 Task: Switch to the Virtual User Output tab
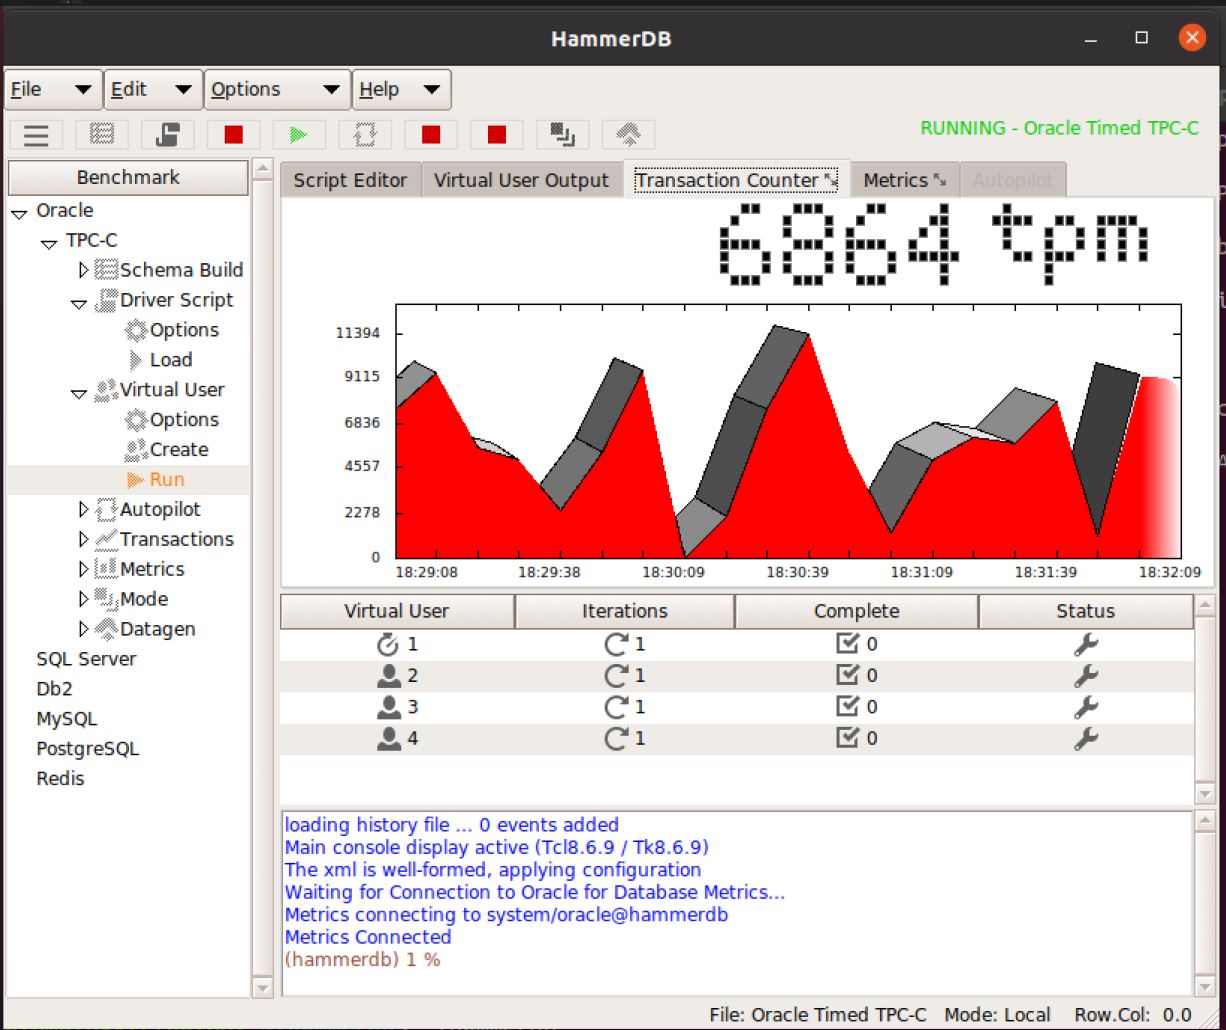[521, 181]
